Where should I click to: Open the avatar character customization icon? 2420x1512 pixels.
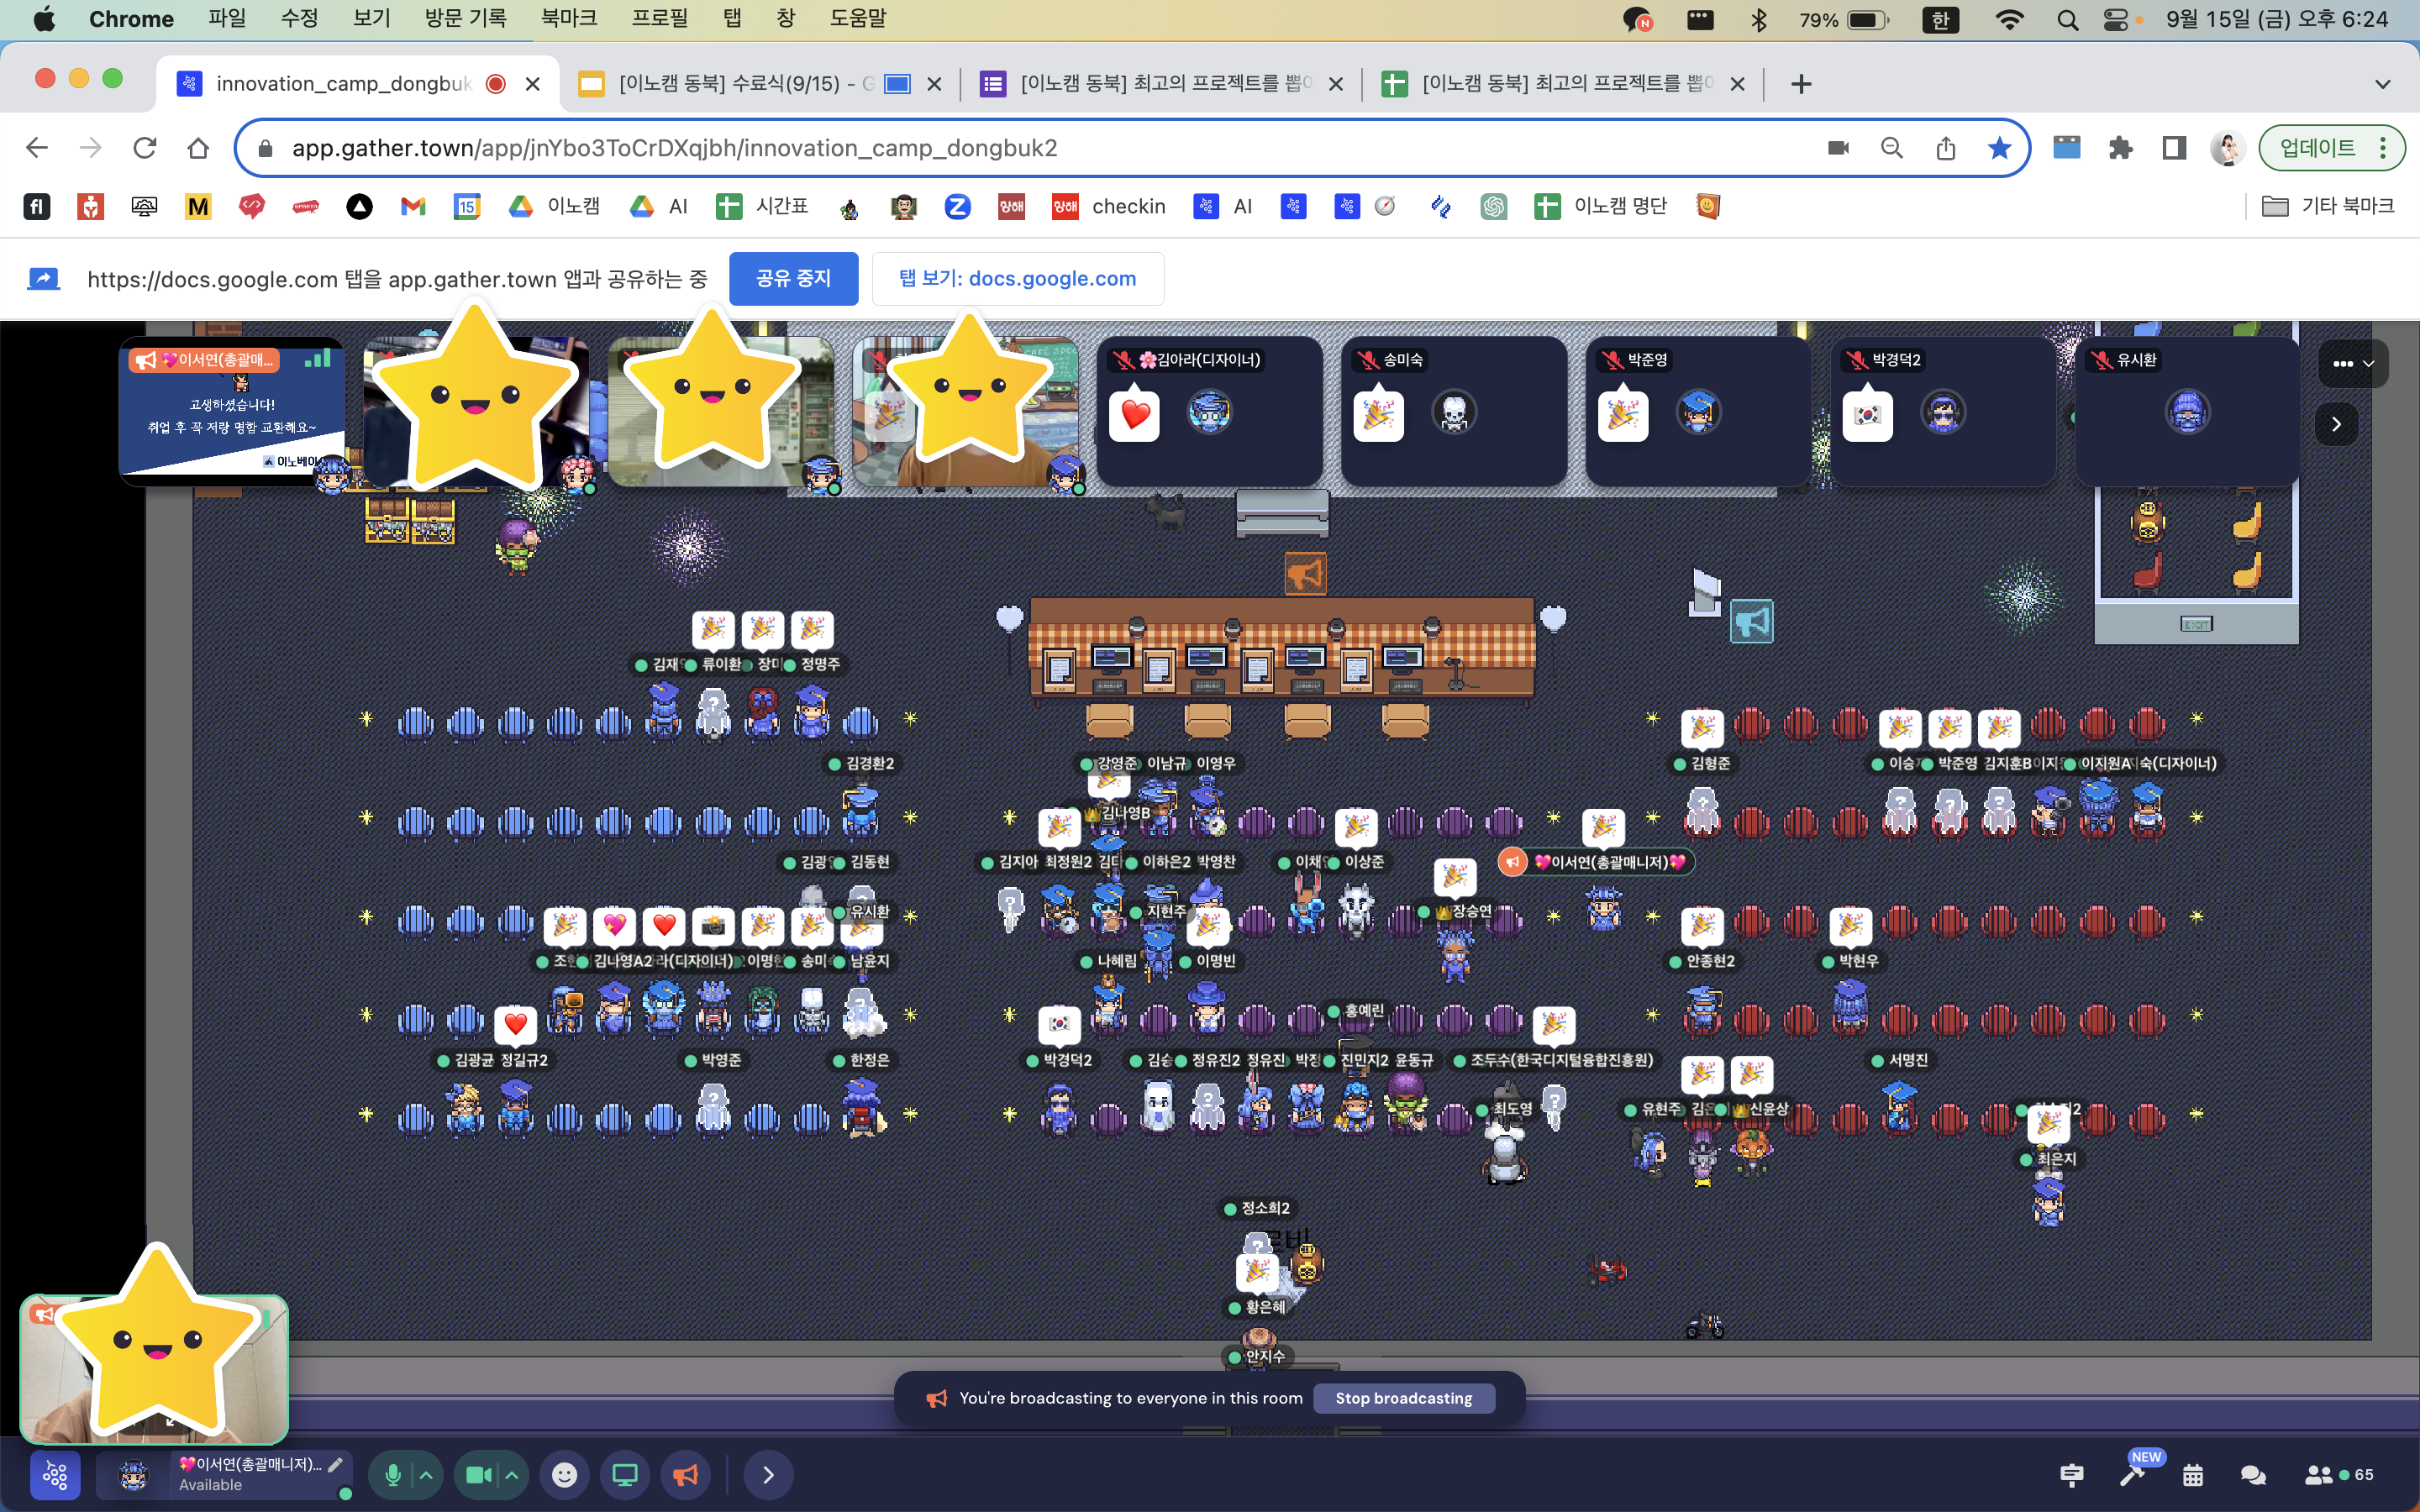133,1475
